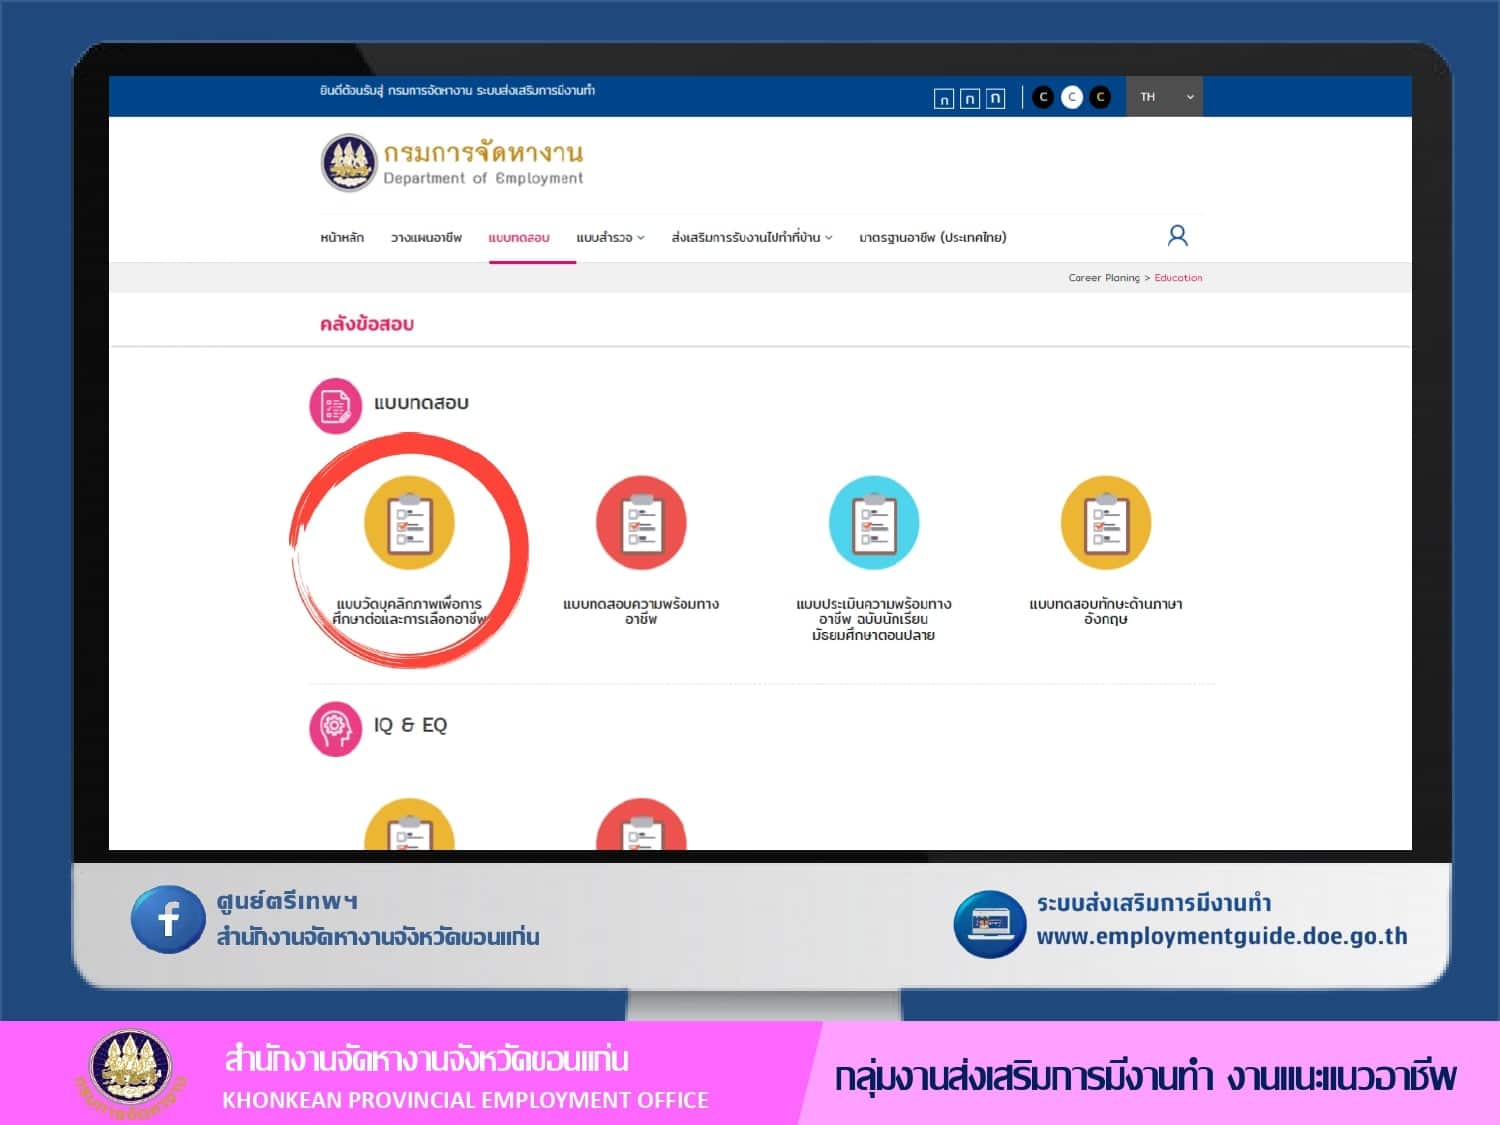Viewport: 1500px width, 1125px height.
Task: Click the Career Planing breadcrumb link
Action: tap(1103, 278)
